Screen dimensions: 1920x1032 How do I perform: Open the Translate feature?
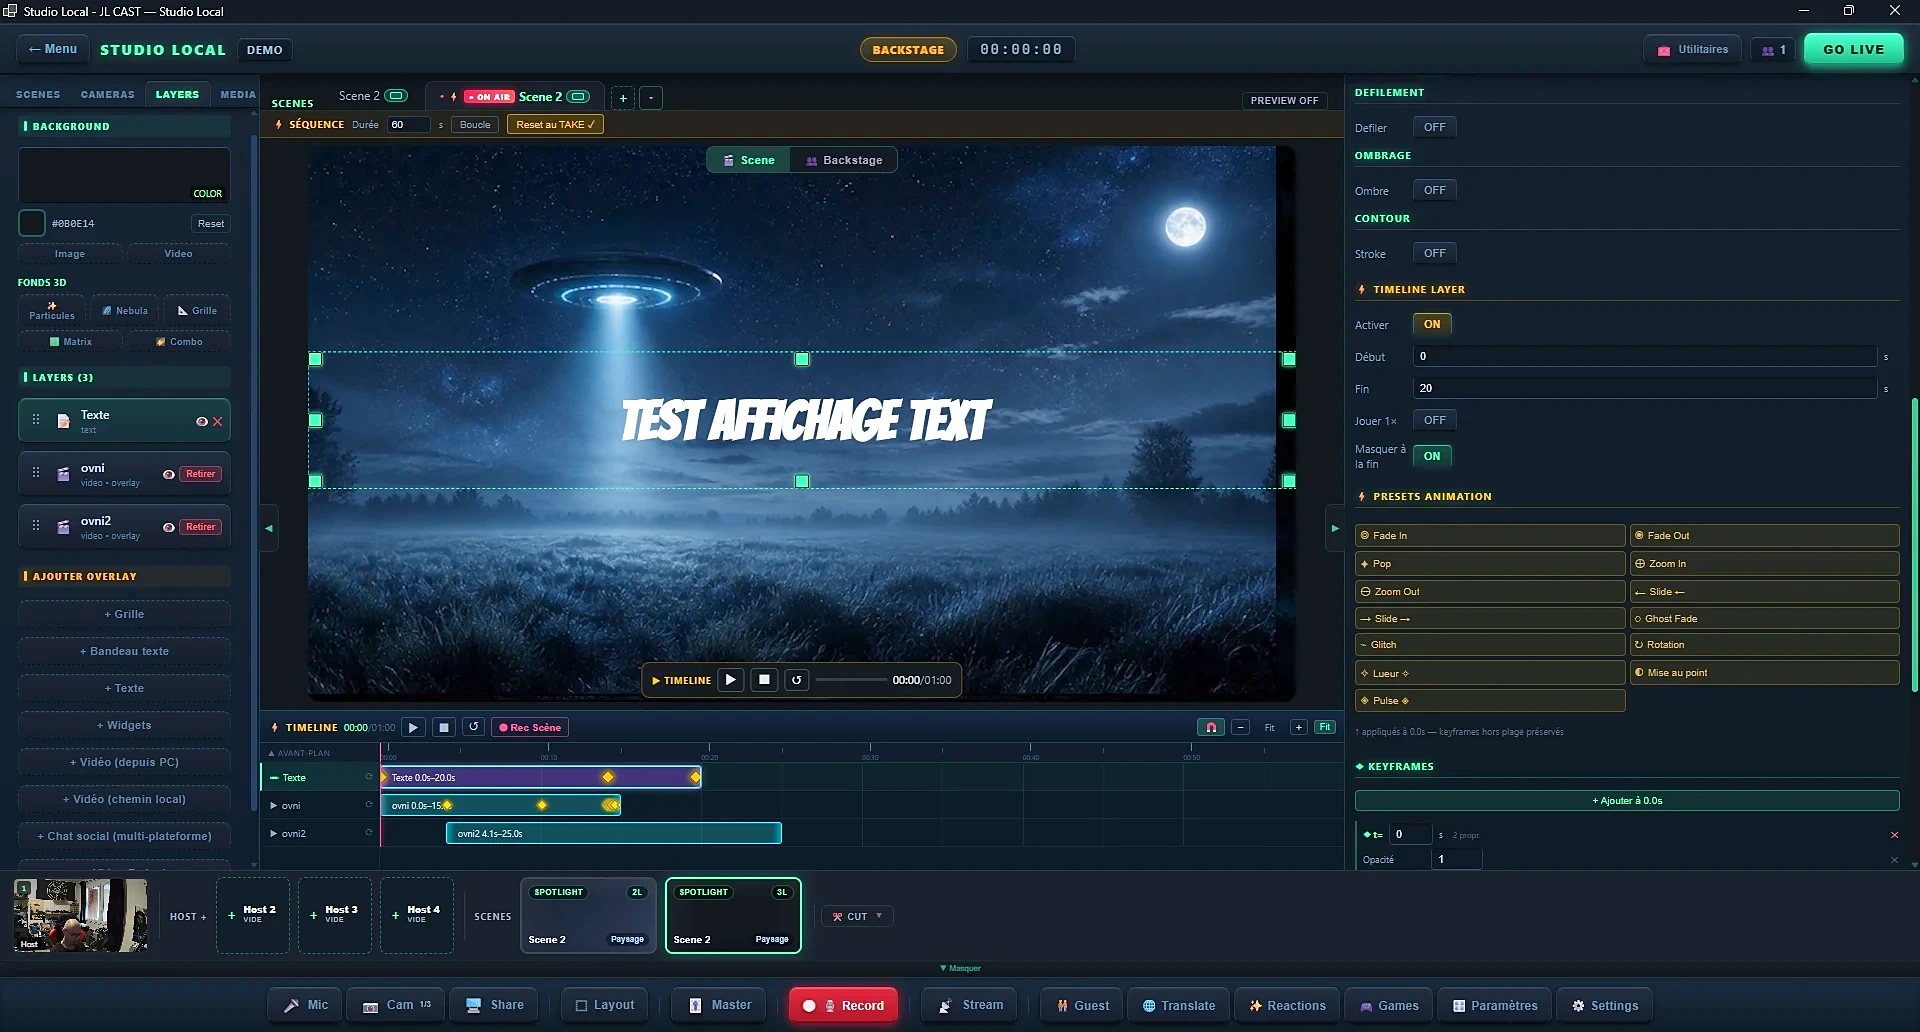(x=1179, y=1005)
